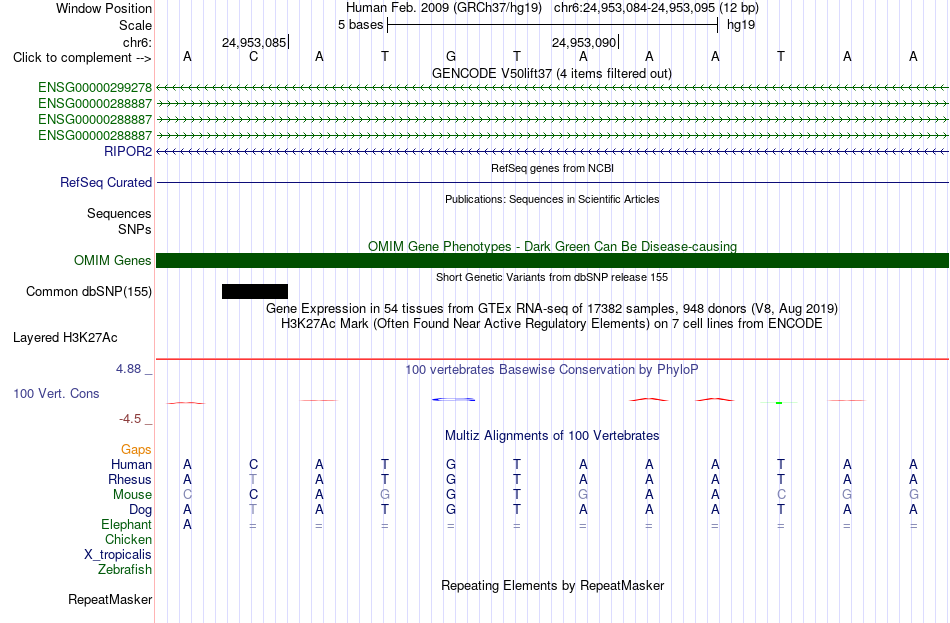The width and height of the screenshot is (950, 623).
Task: Click the black Common dbSNP variant block
Action: tap(254, 292)
